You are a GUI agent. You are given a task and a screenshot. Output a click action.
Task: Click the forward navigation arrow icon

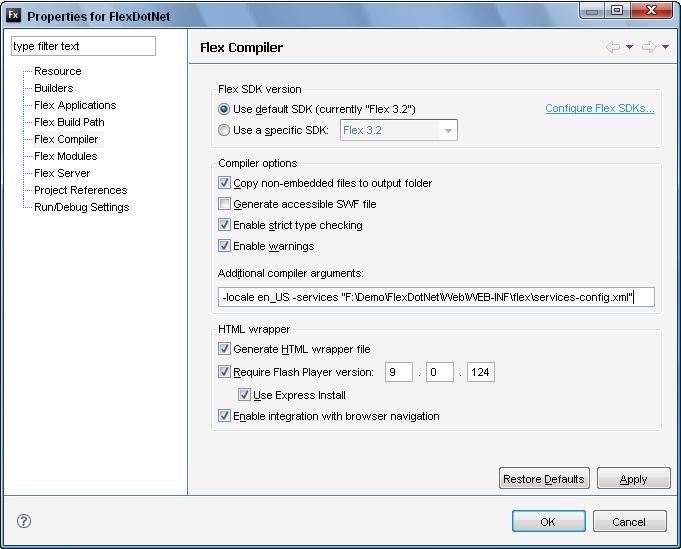pos(648,47)
